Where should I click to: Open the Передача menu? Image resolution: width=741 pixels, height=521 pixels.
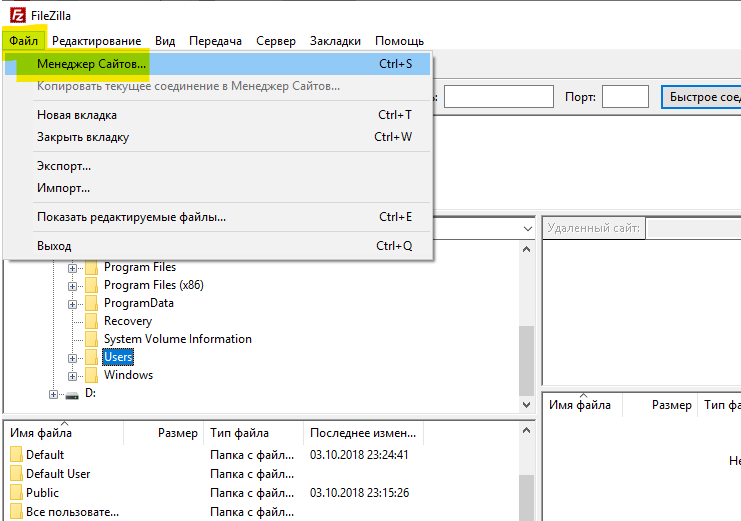tap(215, 41)
